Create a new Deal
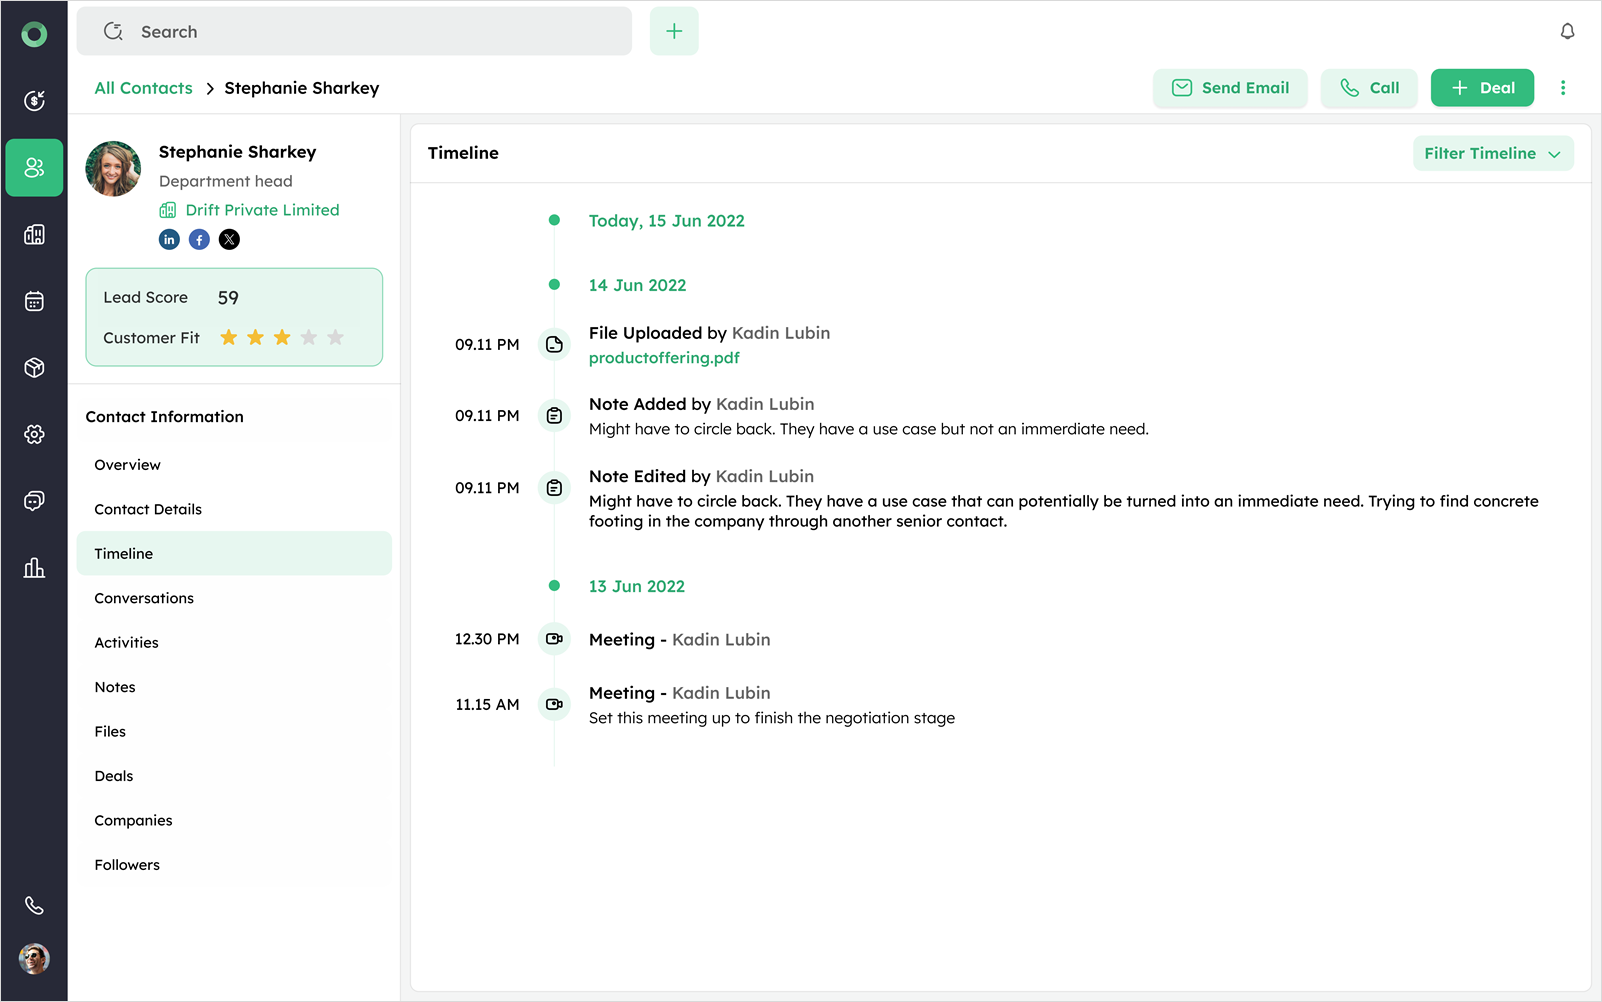The image size is (1602, 1002). 1482,88
